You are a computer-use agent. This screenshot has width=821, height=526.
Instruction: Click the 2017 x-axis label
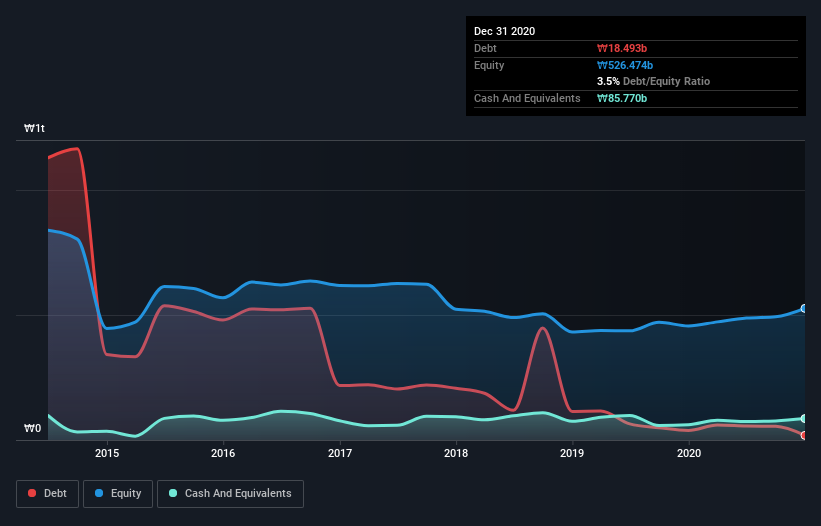click(x=340, y=453)
